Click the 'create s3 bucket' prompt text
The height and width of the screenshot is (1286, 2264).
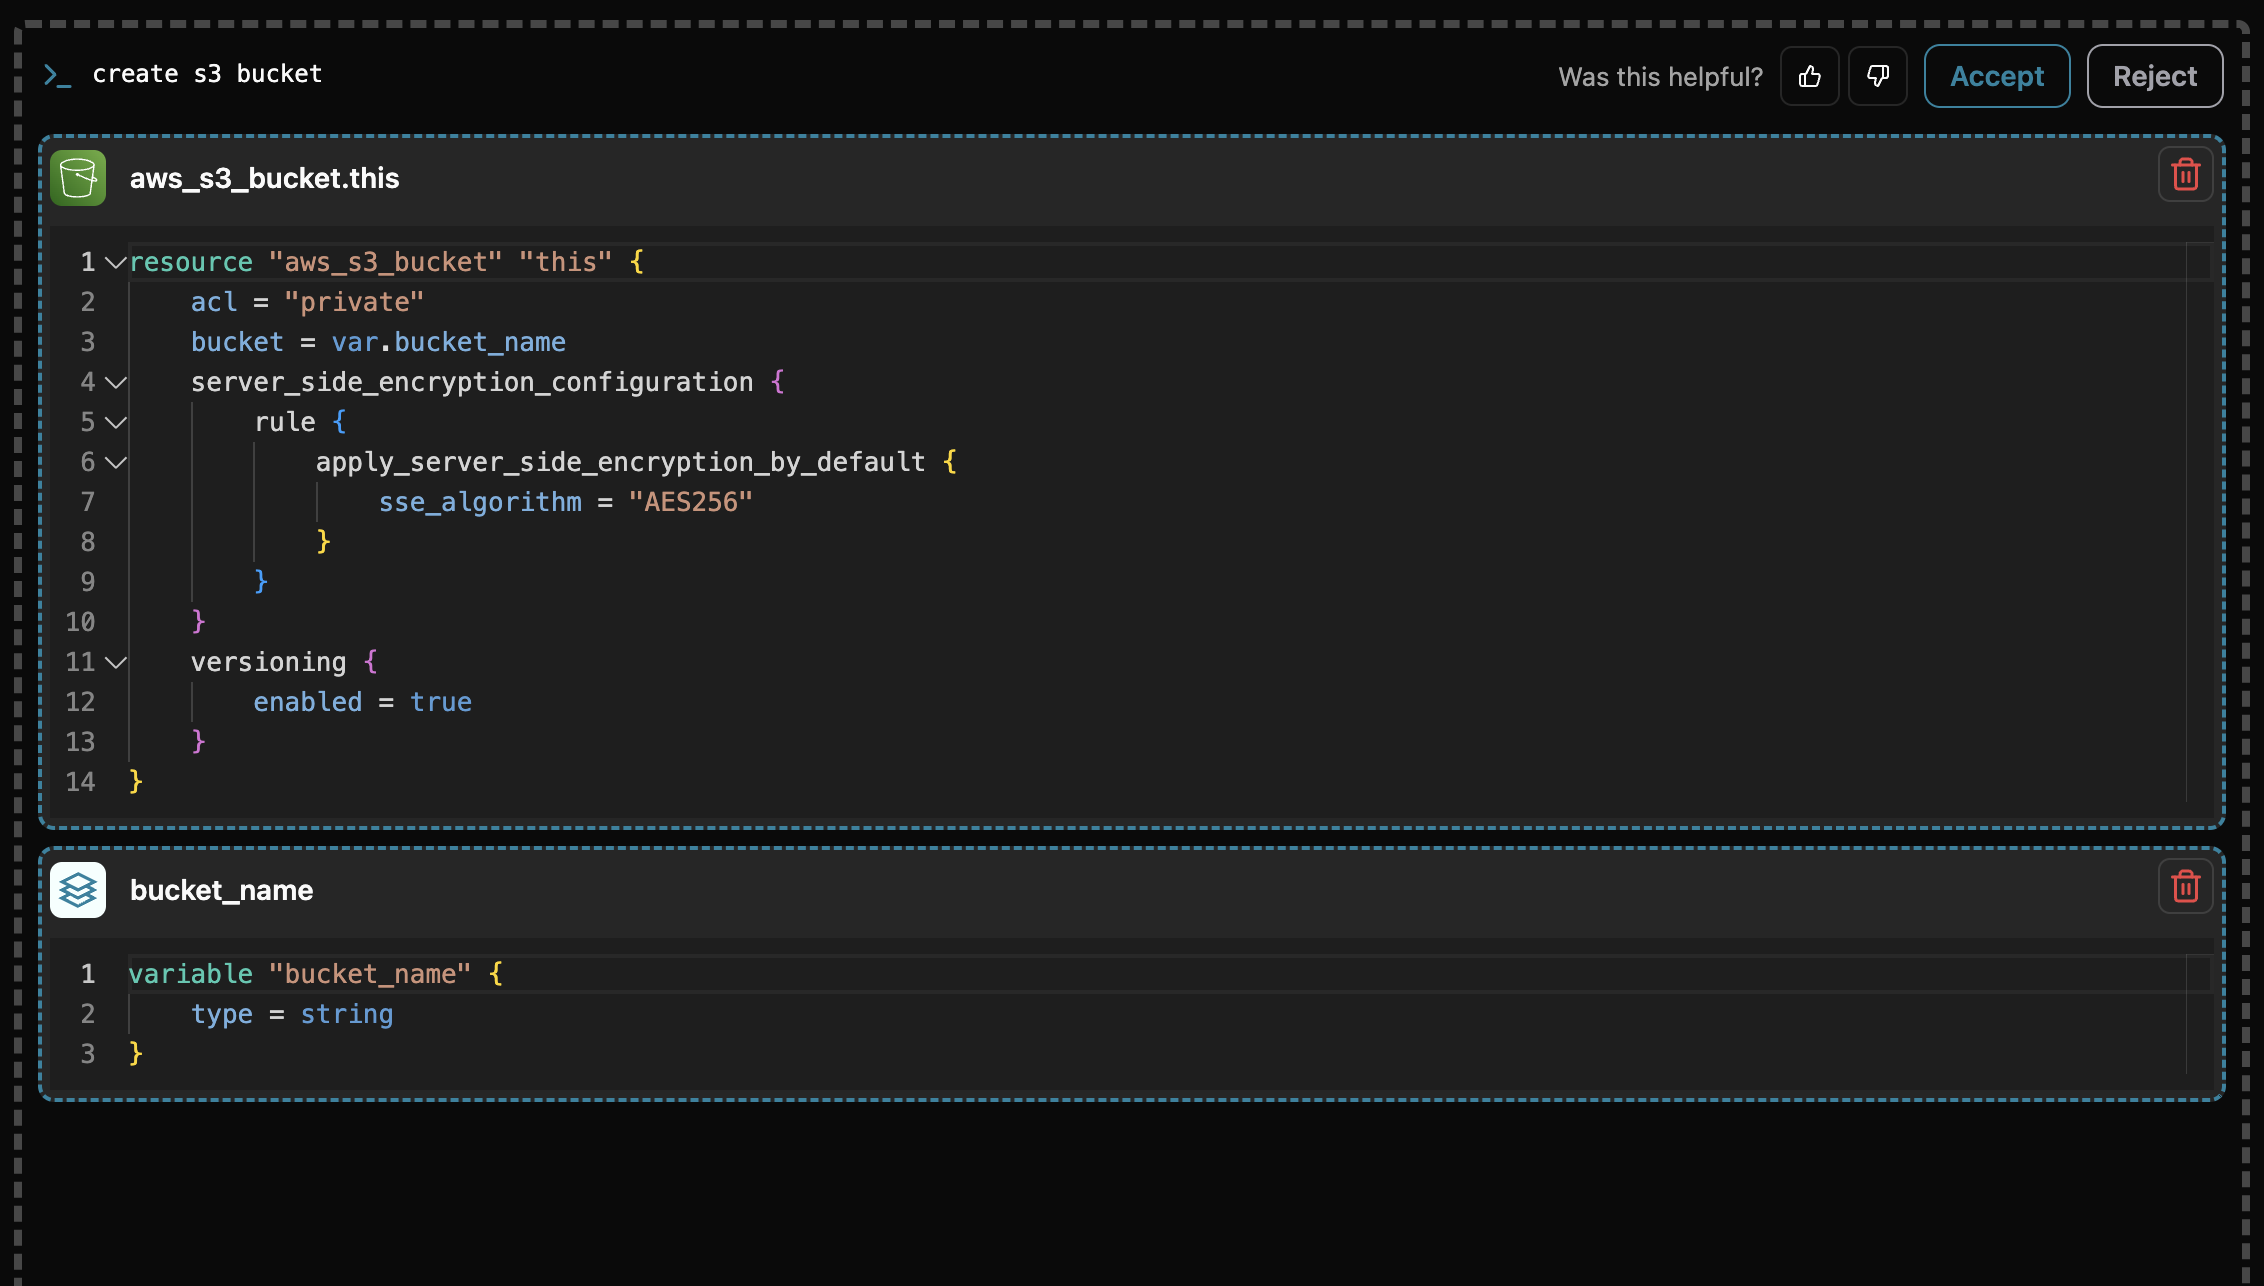(x=207, y=74)
